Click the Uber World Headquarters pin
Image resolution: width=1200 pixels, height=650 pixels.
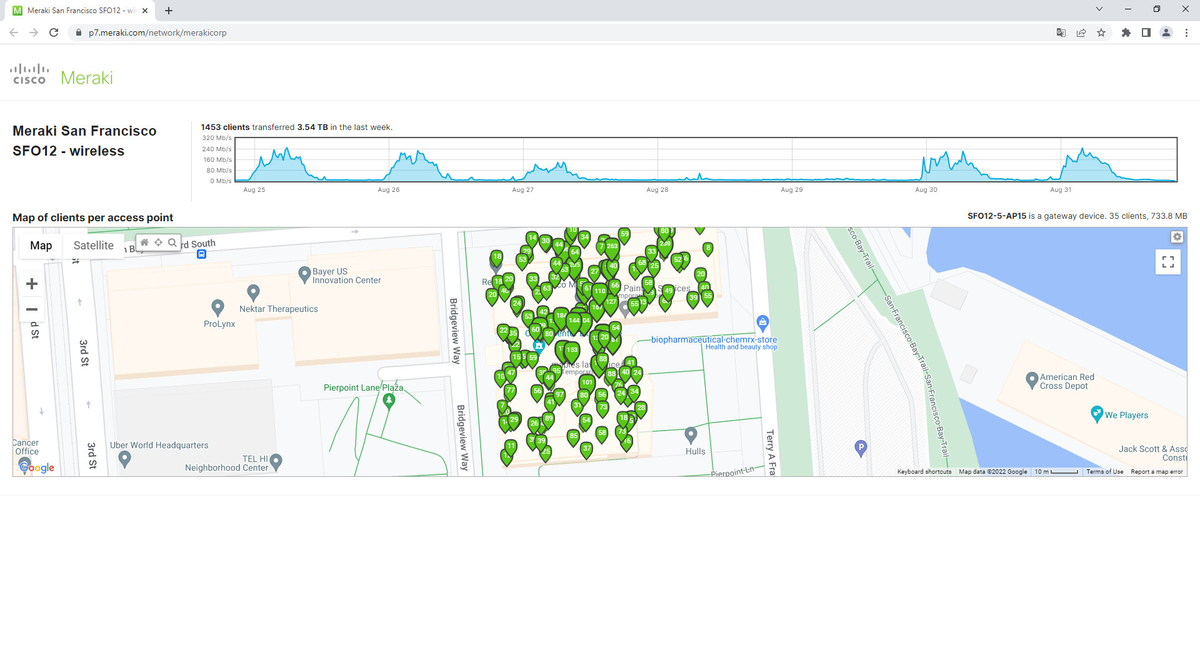pyautogui.click(x=124, y=459)
